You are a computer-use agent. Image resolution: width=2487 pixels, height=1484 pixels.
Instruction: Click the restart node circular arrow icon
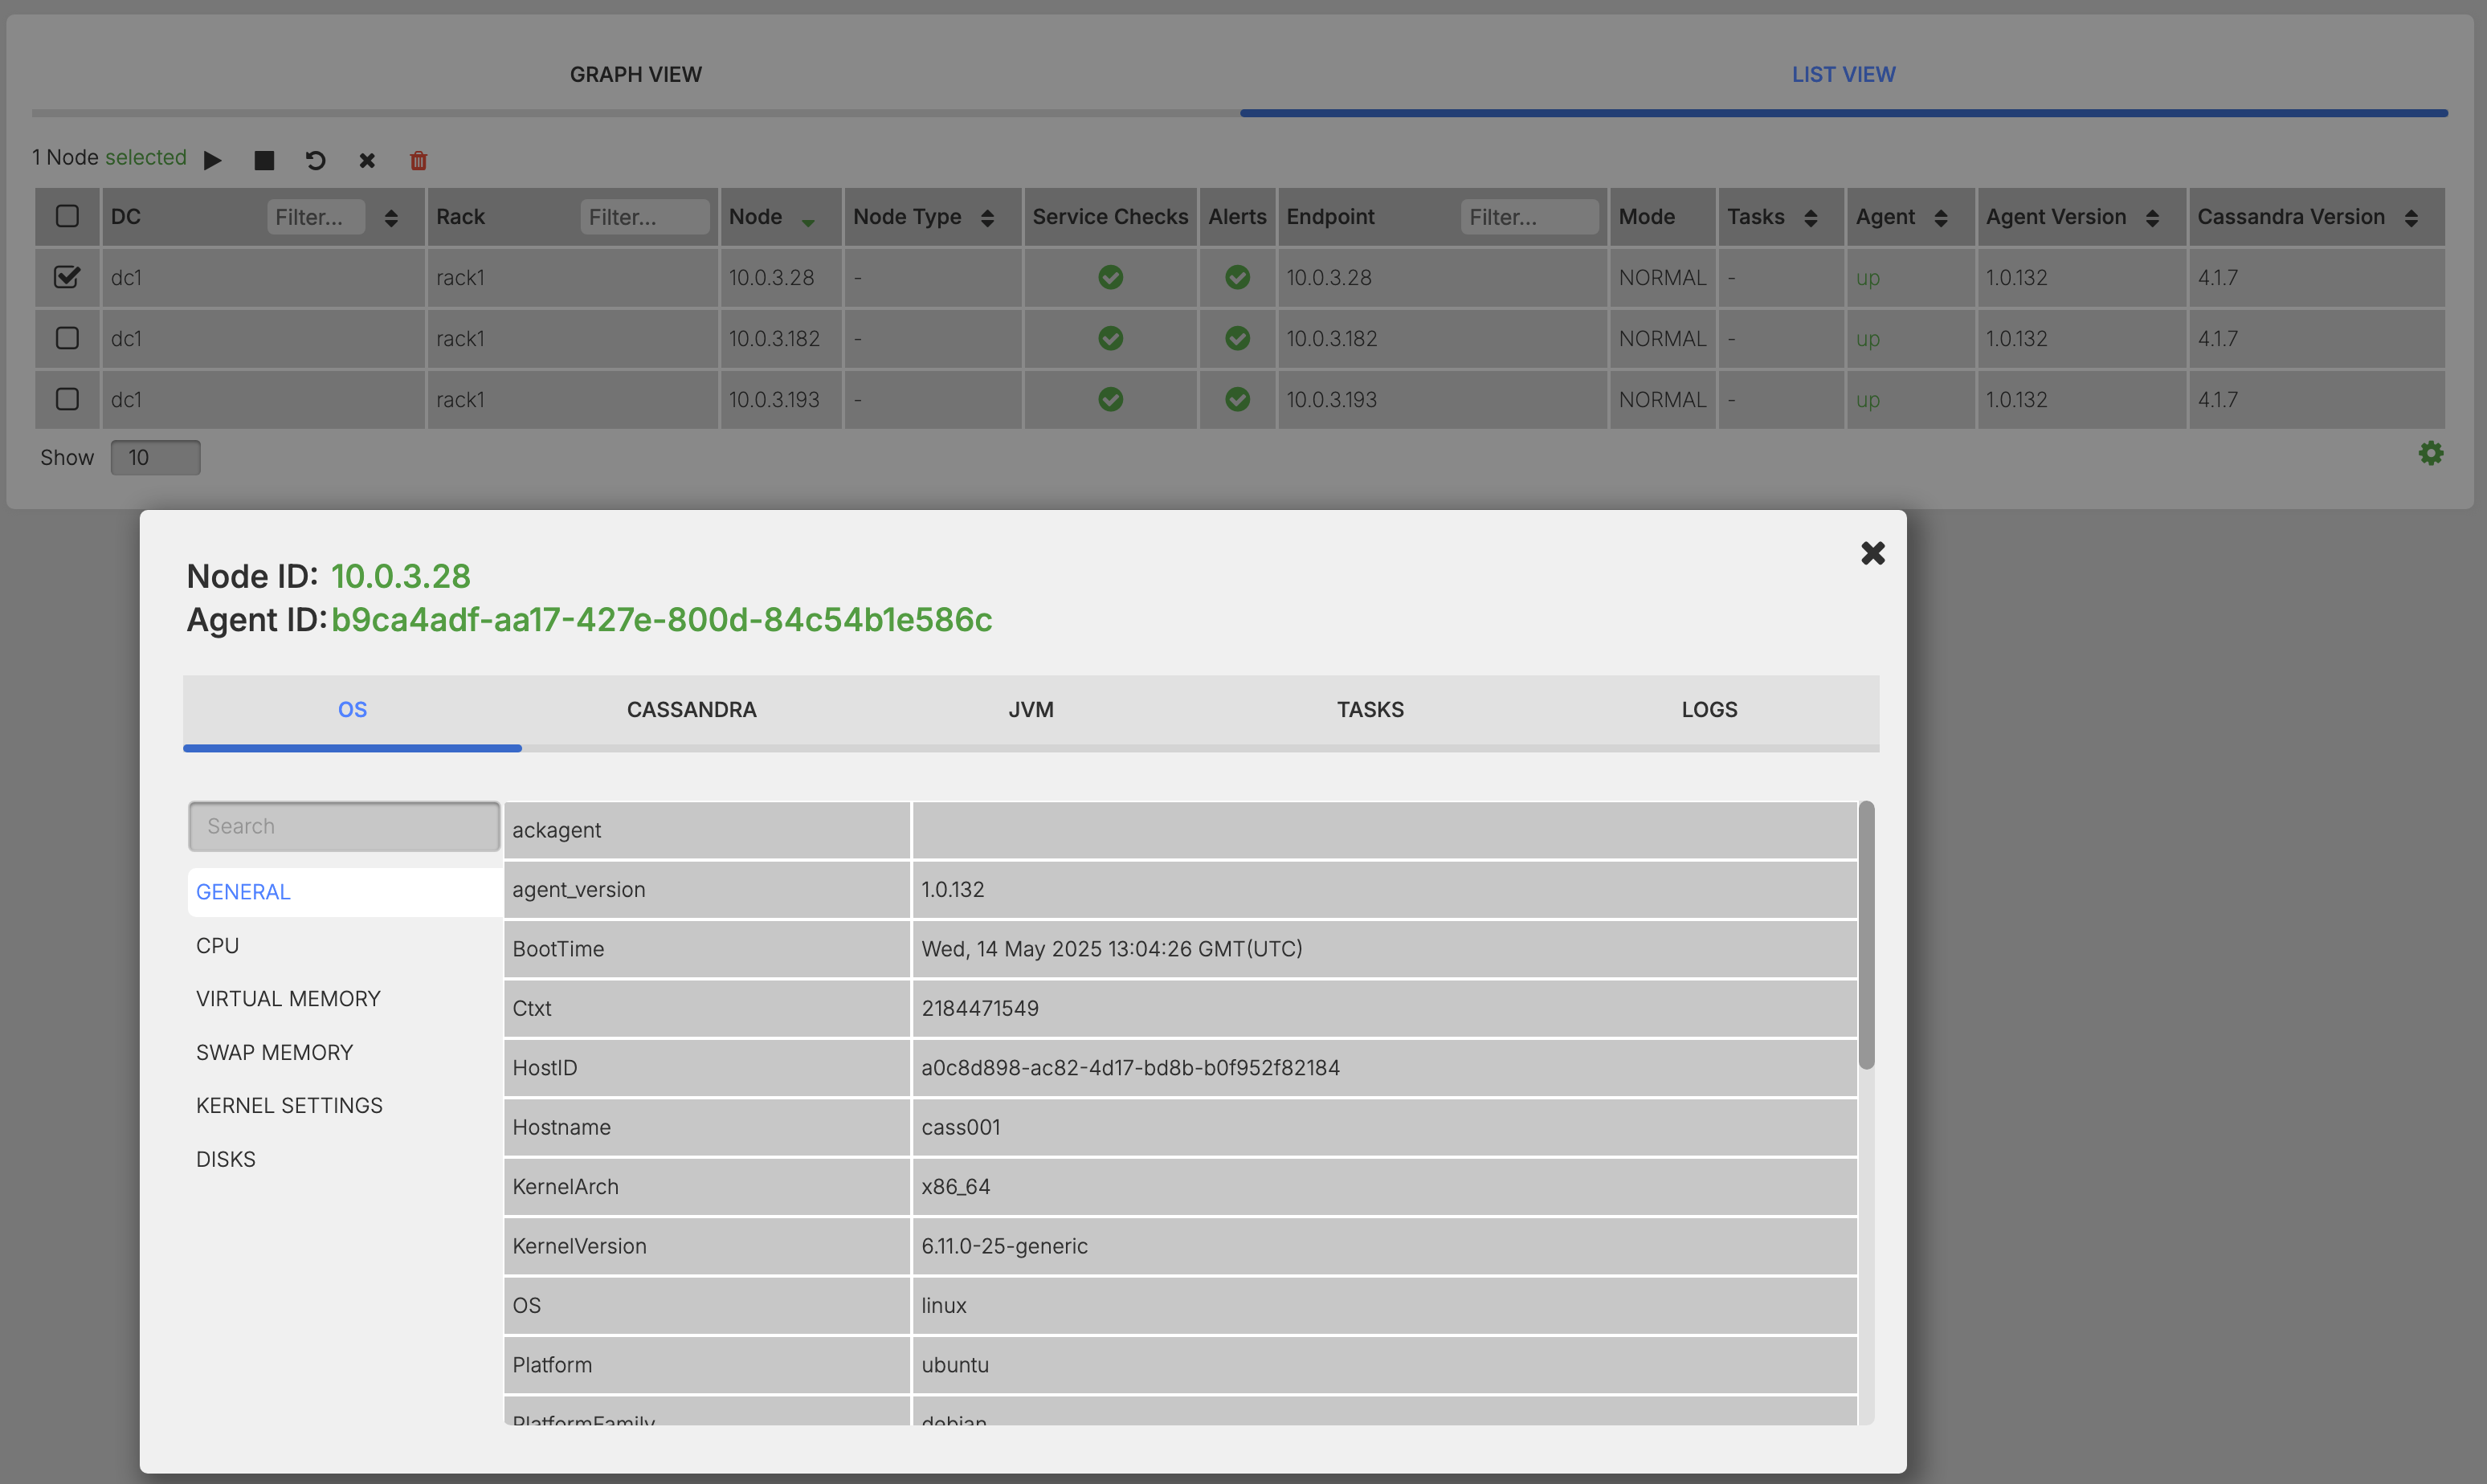[315, 160]
